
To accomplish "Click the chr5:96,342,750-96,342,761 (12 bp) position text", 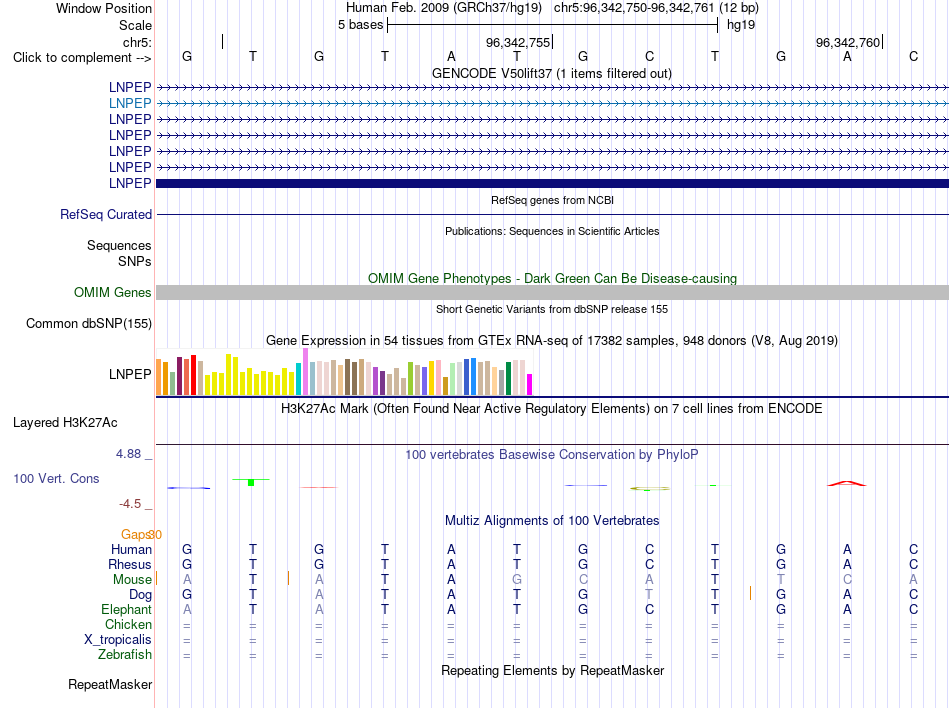I will 656,8.
